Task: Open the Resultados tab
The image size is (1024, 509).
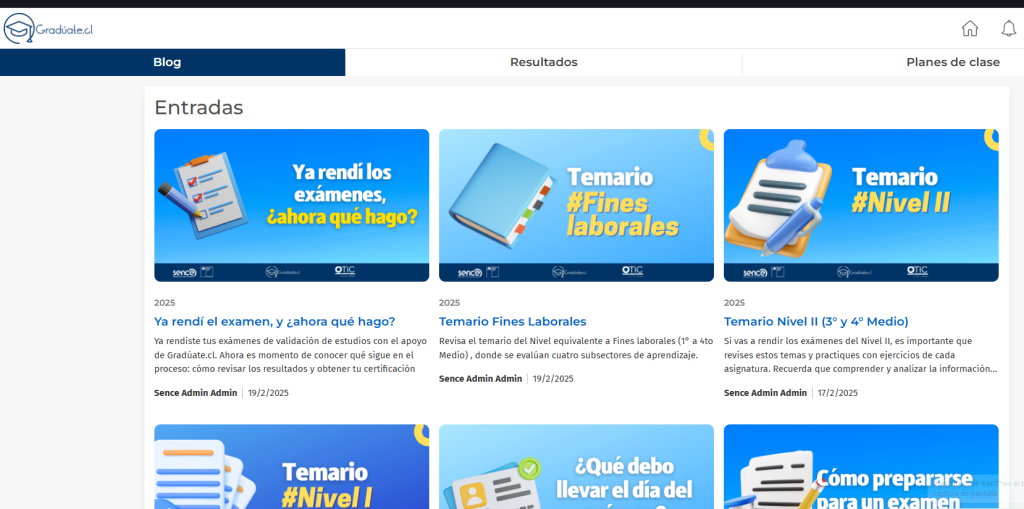Action: [x=543, y=62]
